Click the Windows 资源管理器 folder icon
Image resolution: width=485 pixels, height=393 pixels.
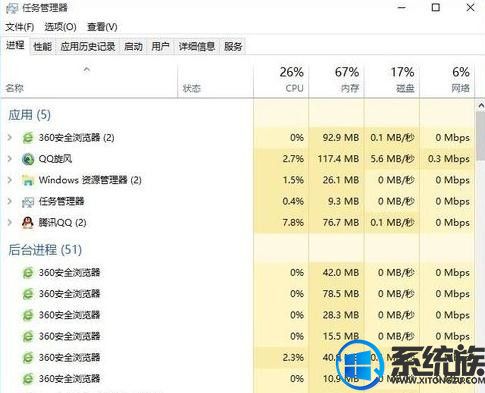28,180
